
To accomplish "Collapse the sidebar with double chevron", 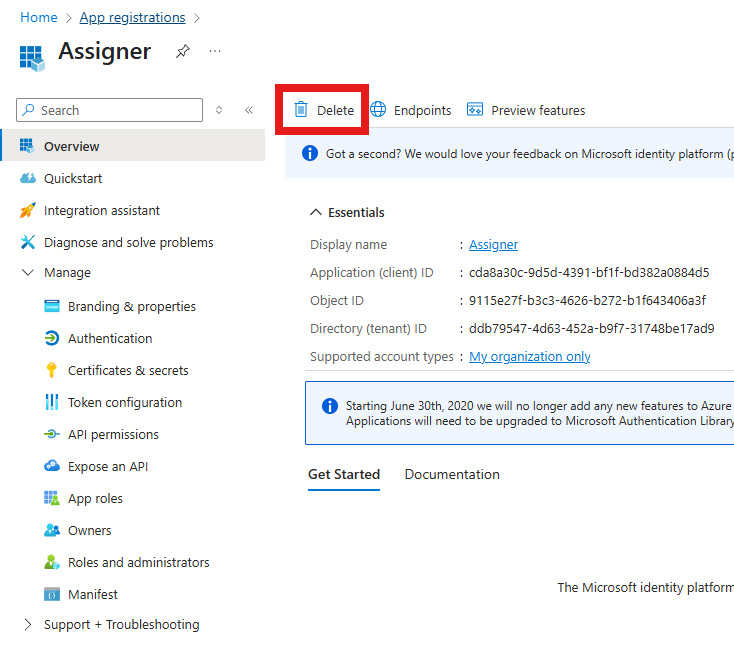I will click(x=249, y=110).
